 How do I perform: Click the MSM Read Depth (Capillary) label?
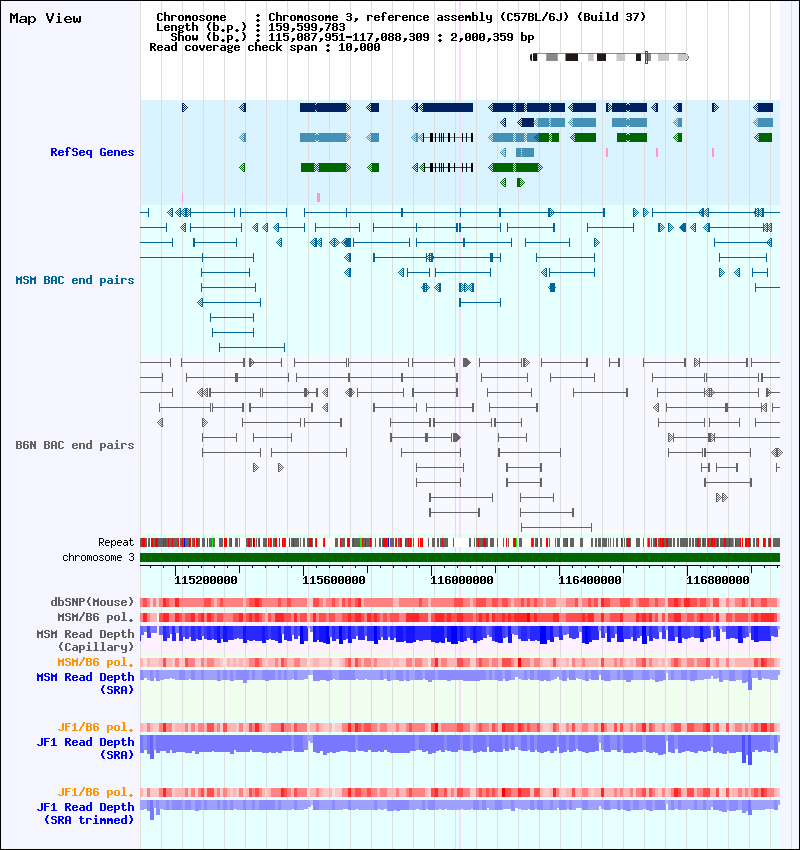[85, 640]
